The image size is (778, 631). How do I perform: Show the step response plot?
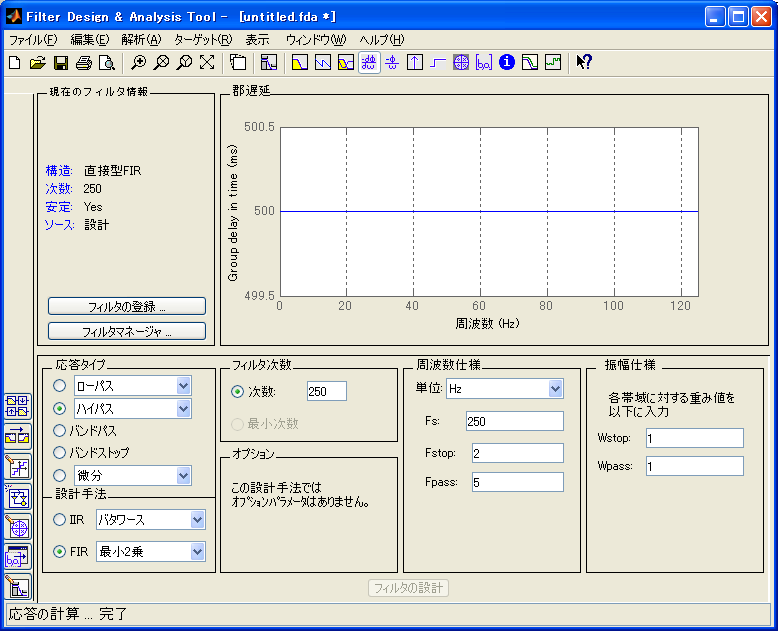click(438, 63)
